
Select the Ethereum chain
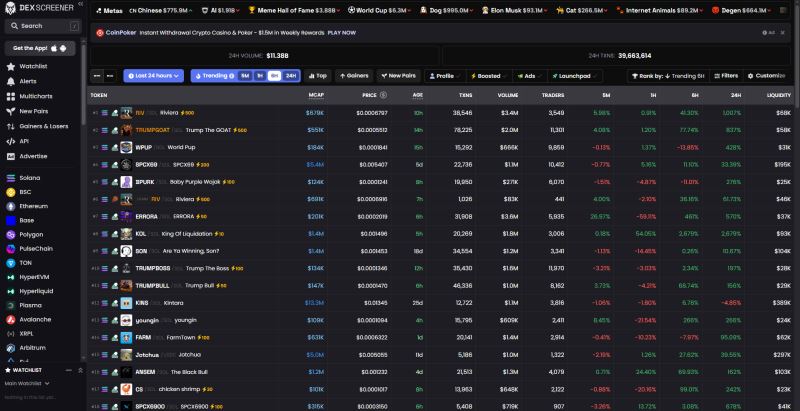(x=33, y=206)
